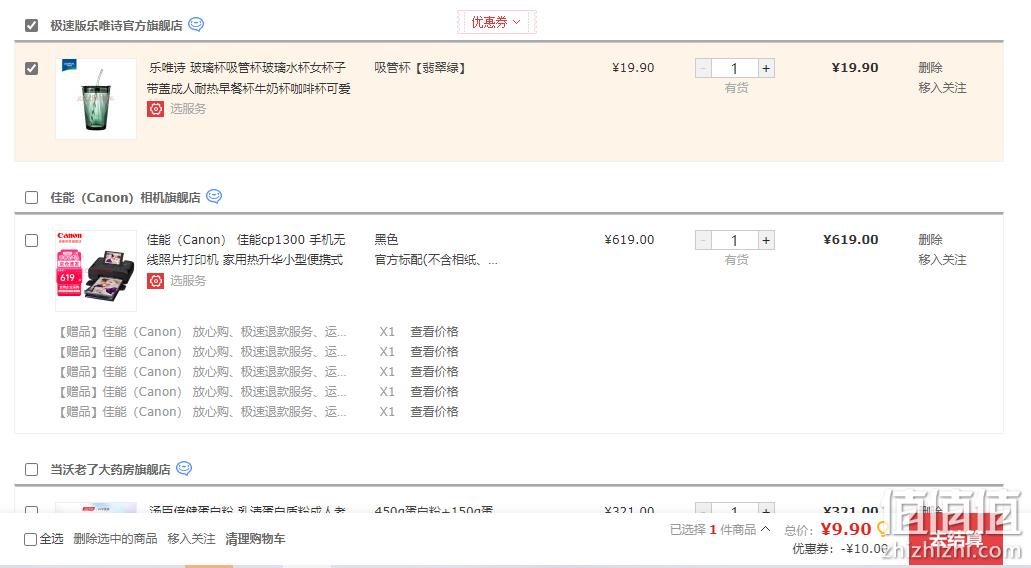Click 清理购物车 in bottom bar
This screenshot has width=1031, height=568.
(x=255, y=539)
